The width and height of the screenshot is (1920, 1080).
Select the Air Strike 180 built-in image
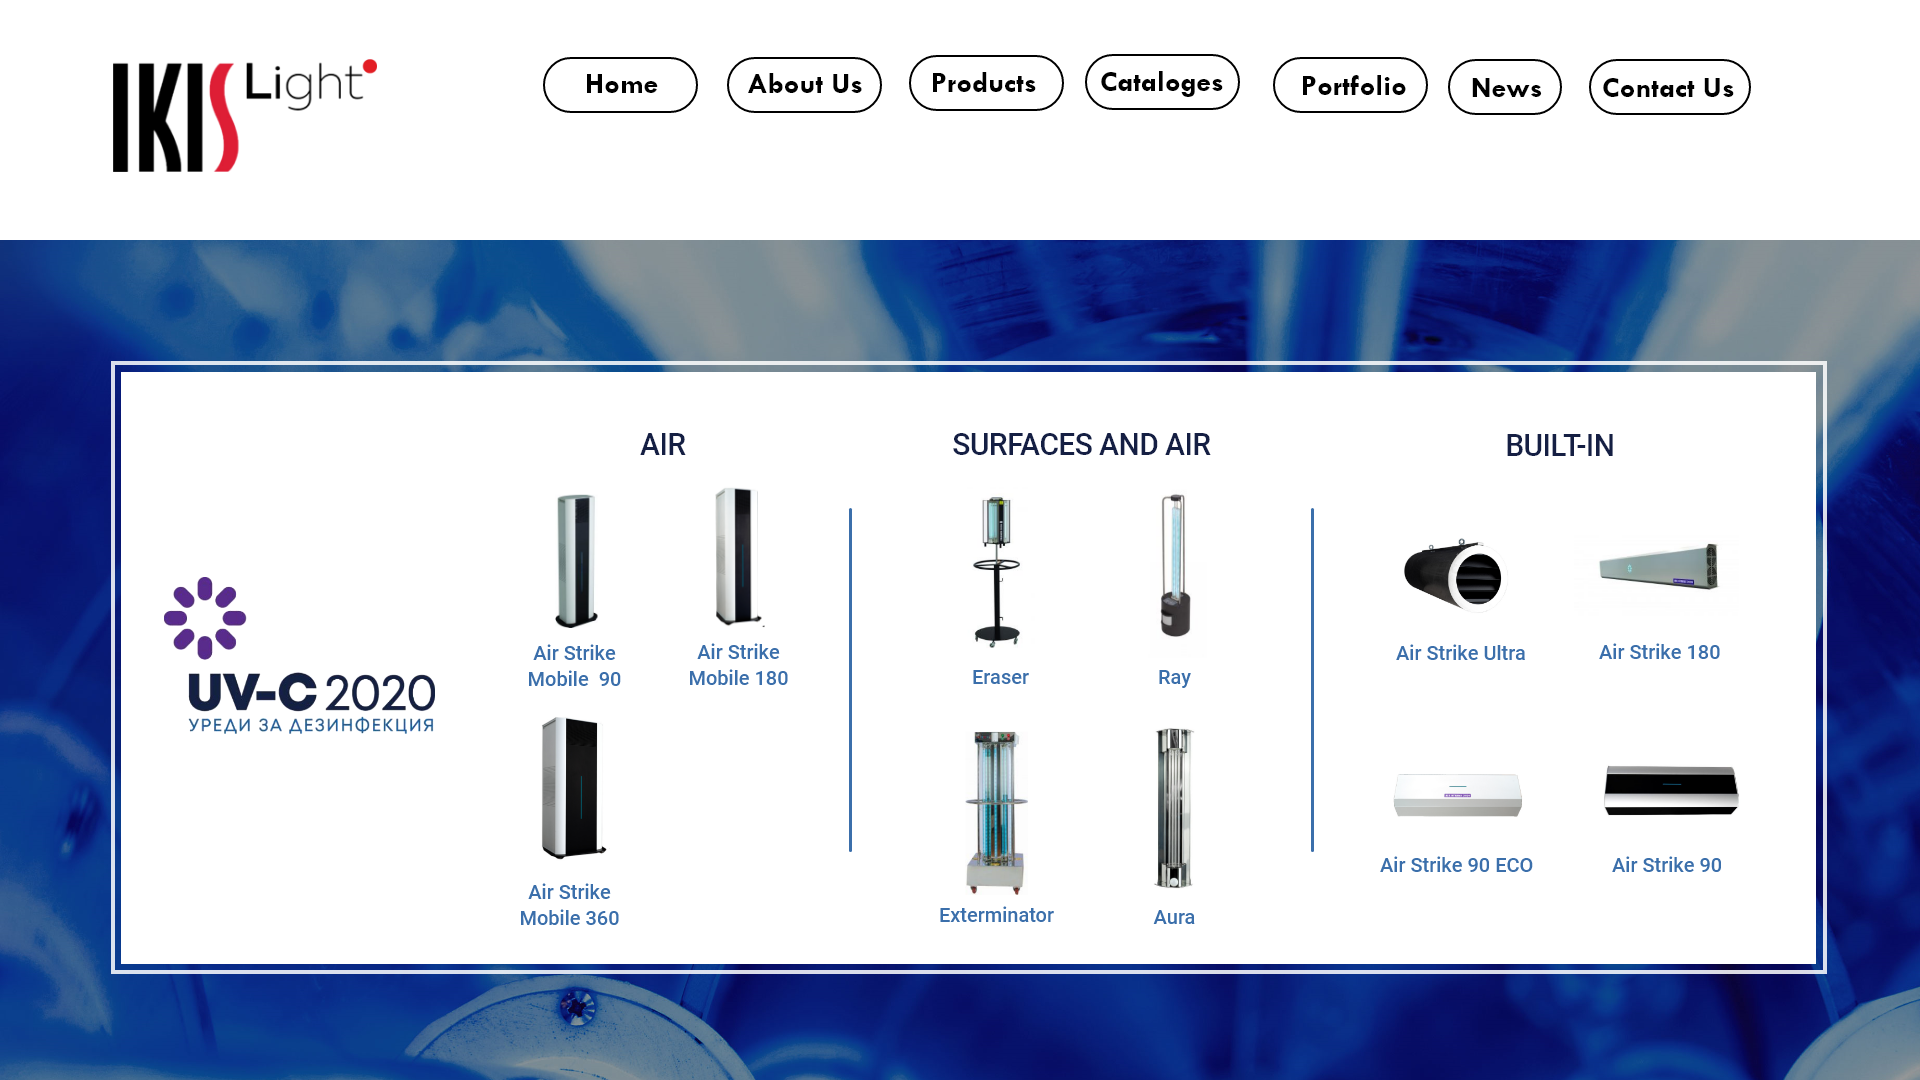1659,566
